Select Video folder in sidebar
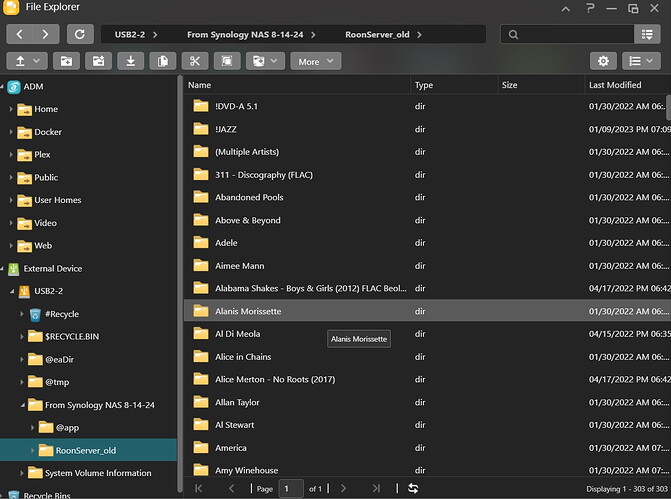Image resolution: width=671 pixels, height=499 pixels. pyautogui.click(x=45, y=223)
